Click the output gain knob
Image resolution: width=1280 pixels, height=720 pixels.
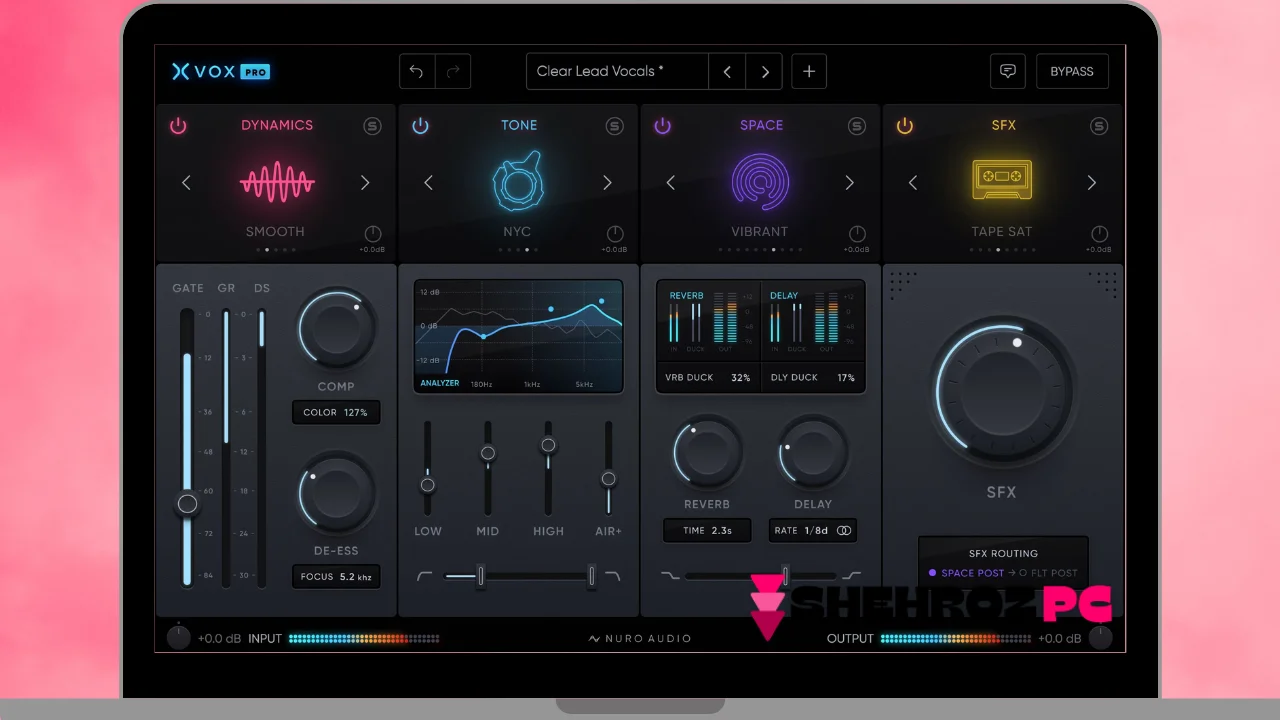coord(1101,638)
